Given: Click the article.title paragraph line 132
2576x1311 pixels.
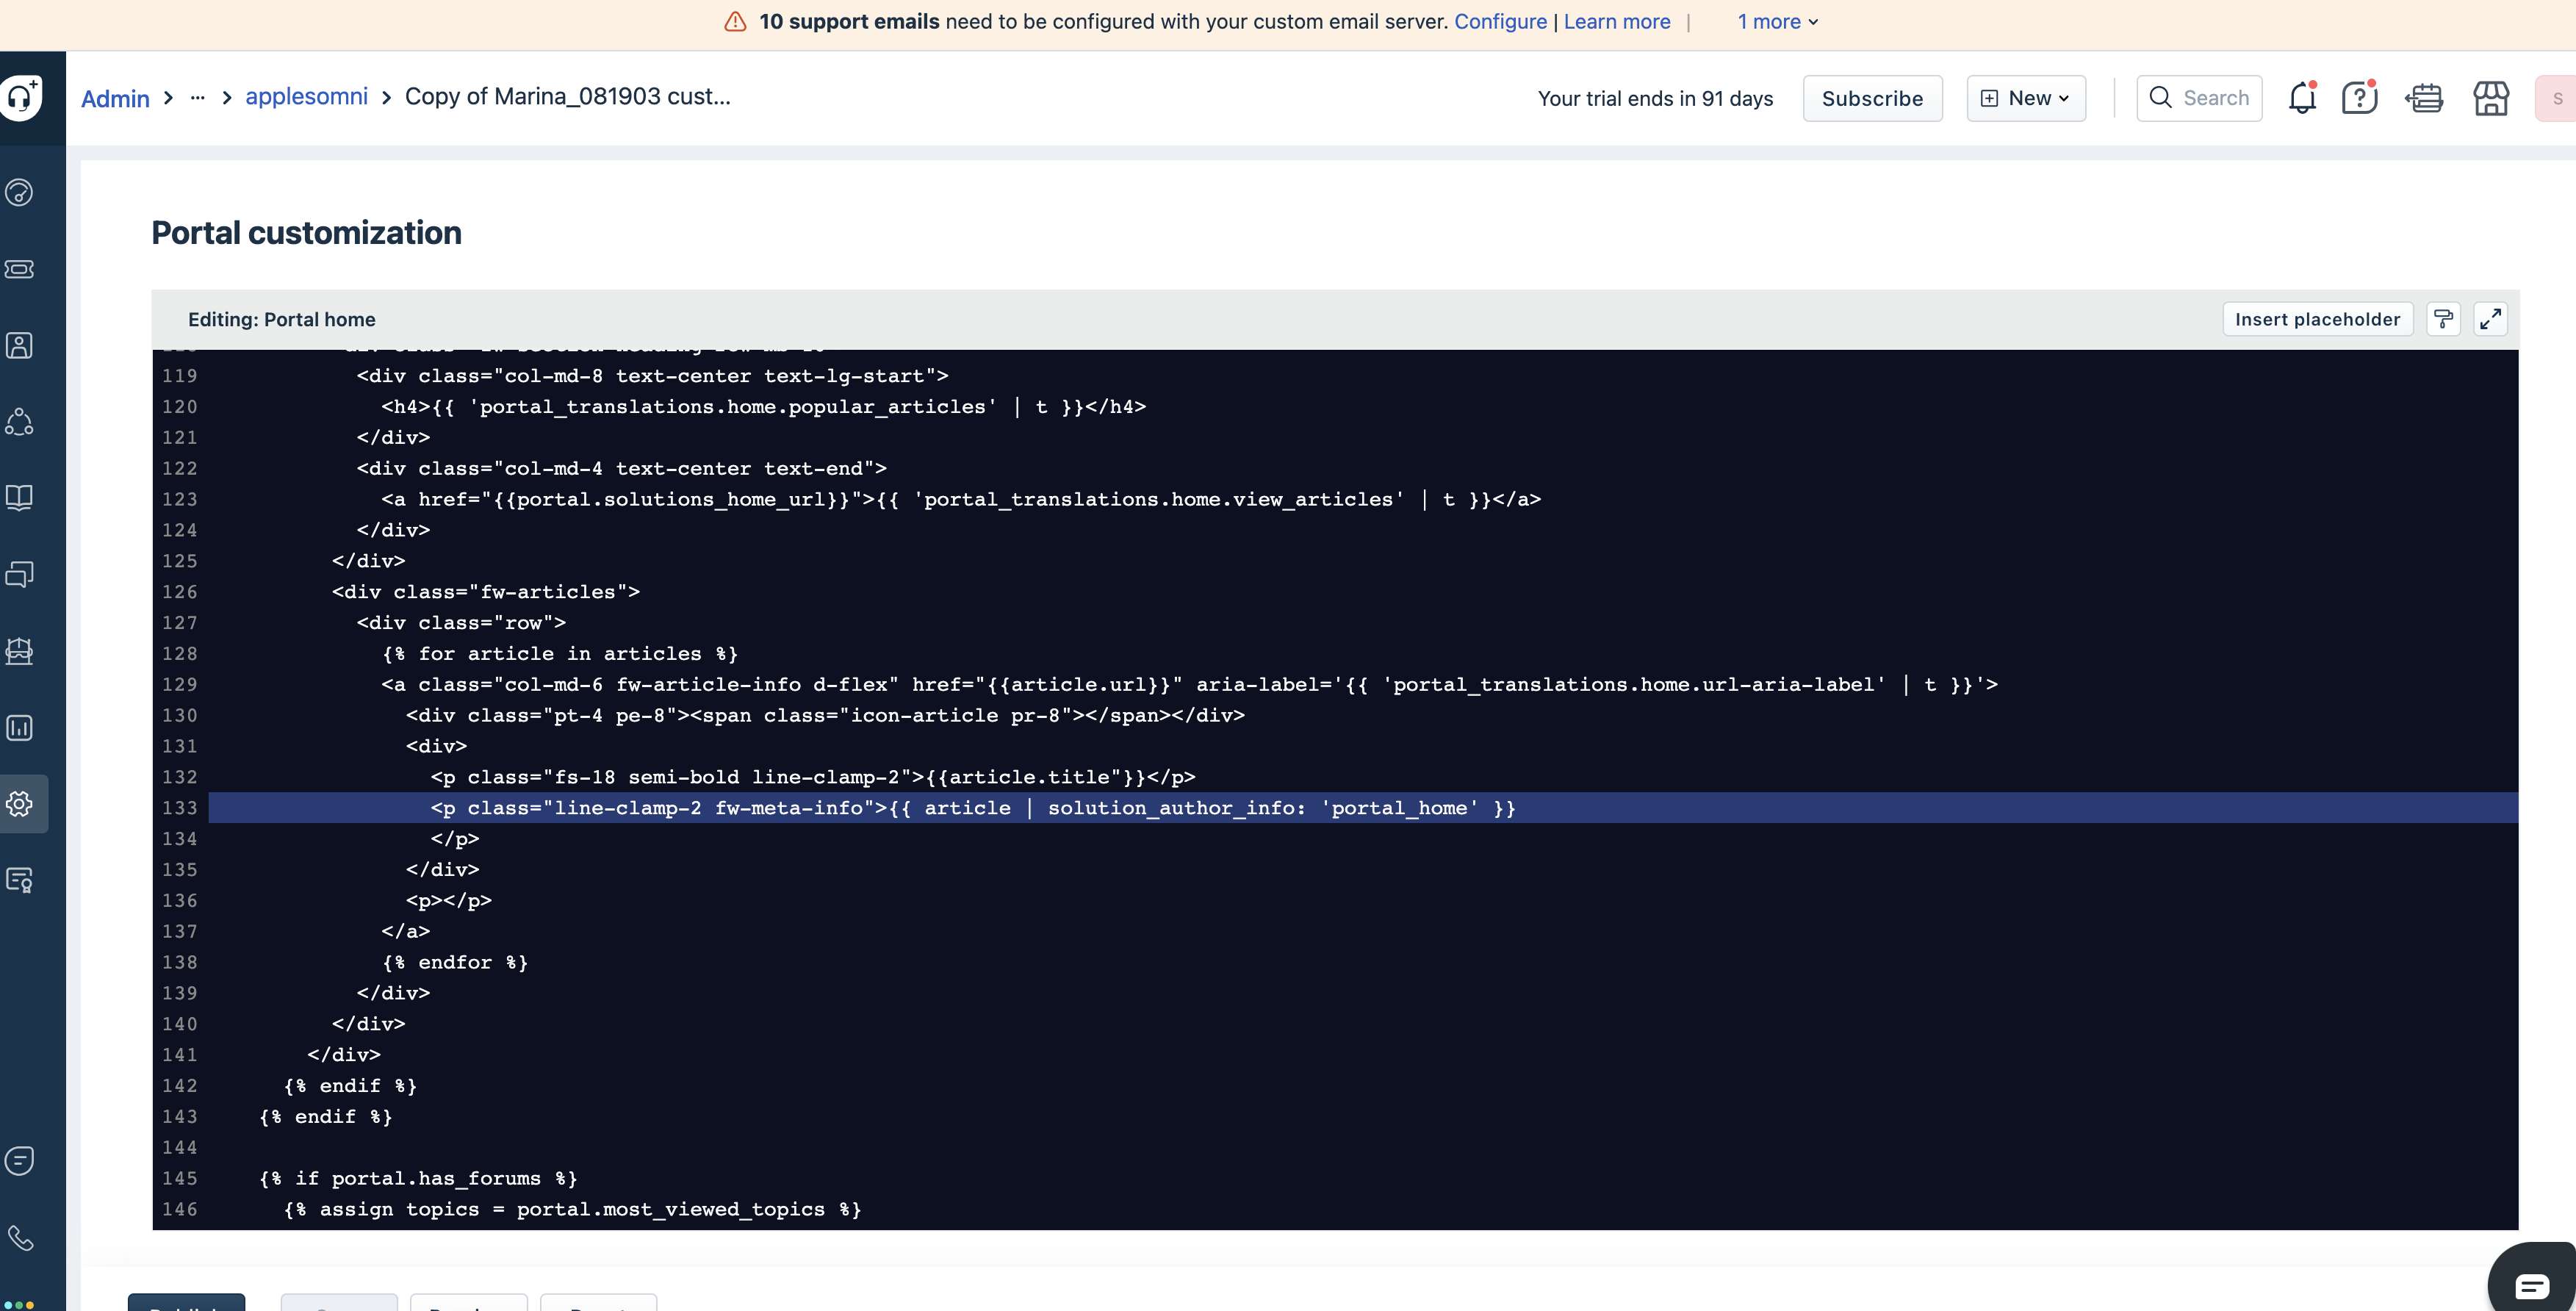Looking at the screenshot, I should coord(813,777).
